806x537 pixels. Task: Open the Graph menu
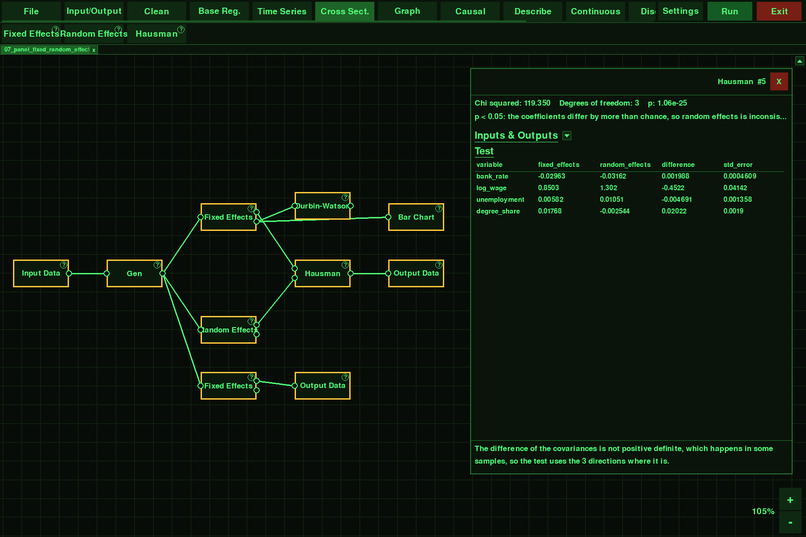[407, 11]
